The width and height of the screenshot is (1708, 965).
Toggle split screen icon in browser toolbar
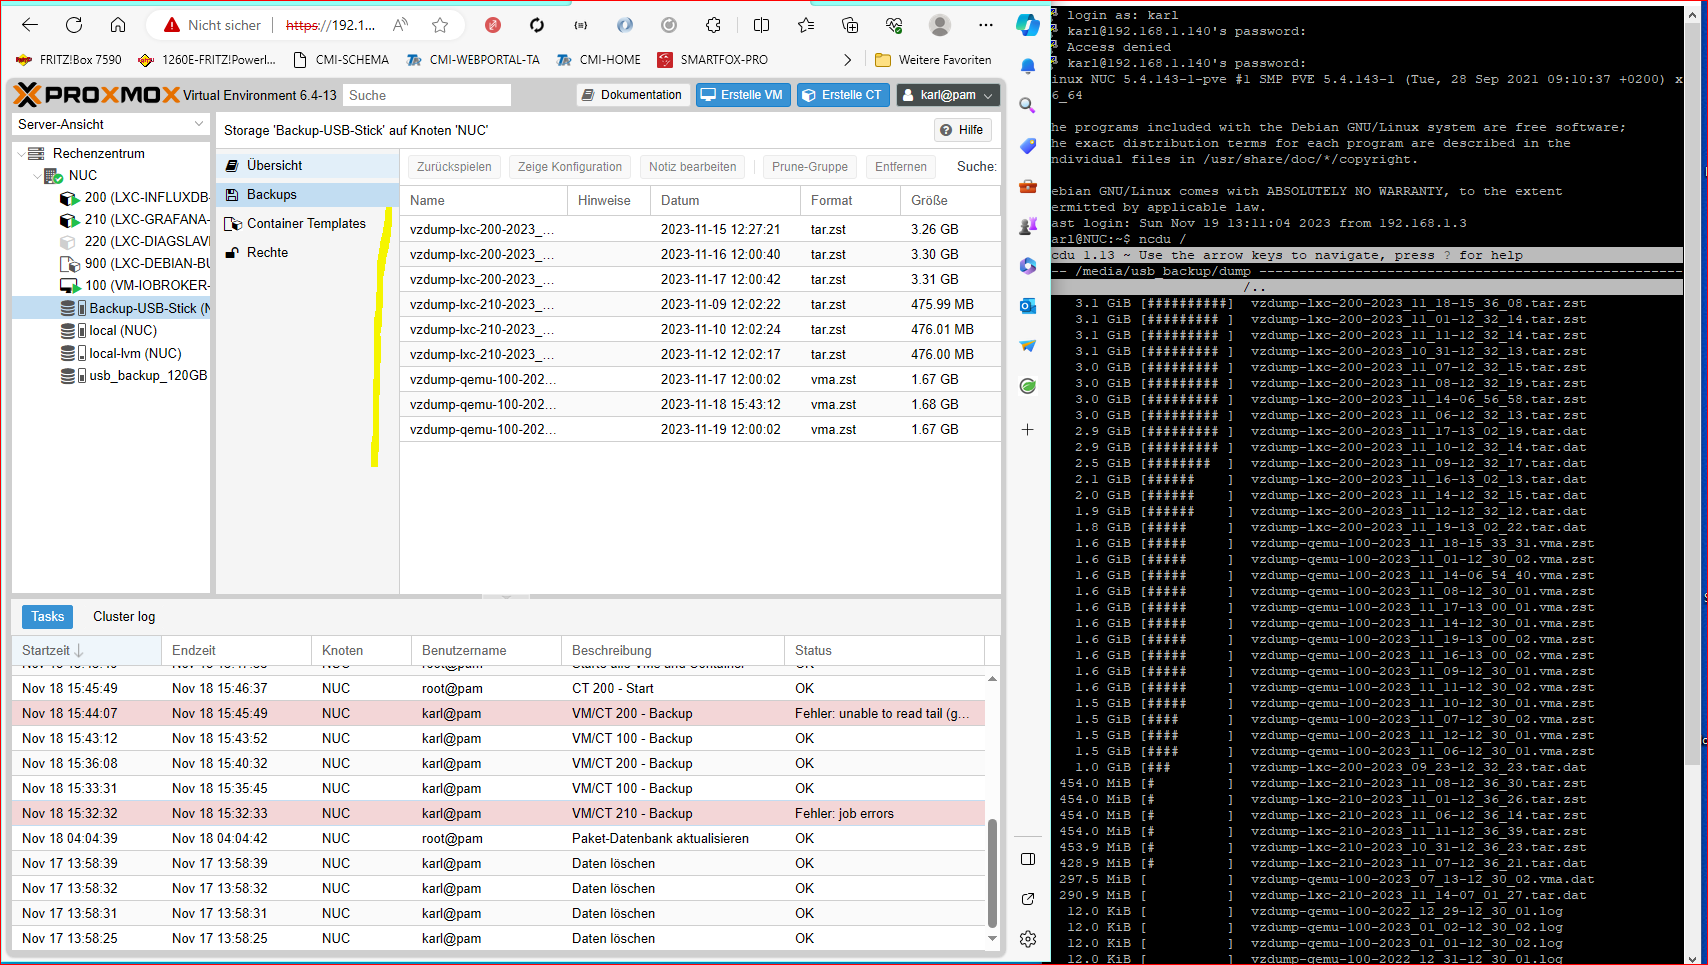click(761, 25)
